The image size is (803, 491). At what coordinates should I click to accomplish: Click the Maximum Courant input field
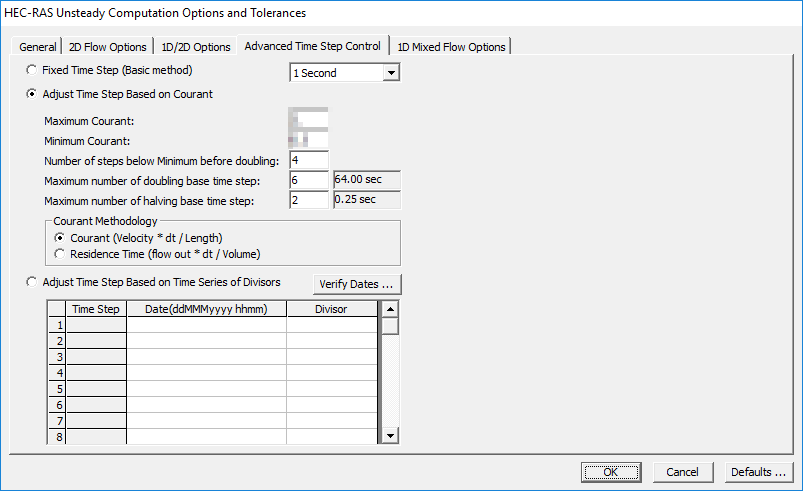309,120
